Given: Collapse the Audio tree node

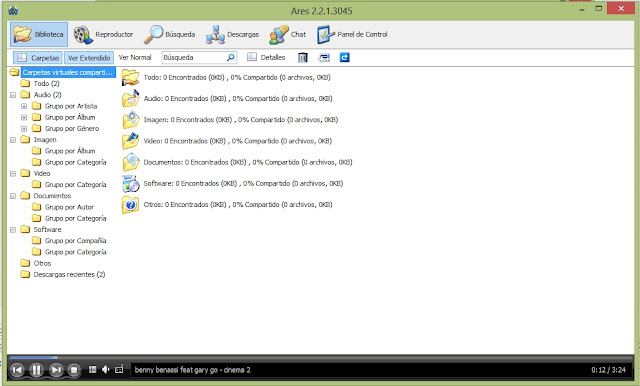Looking at the screenshot, I should [x=13, y=95].
